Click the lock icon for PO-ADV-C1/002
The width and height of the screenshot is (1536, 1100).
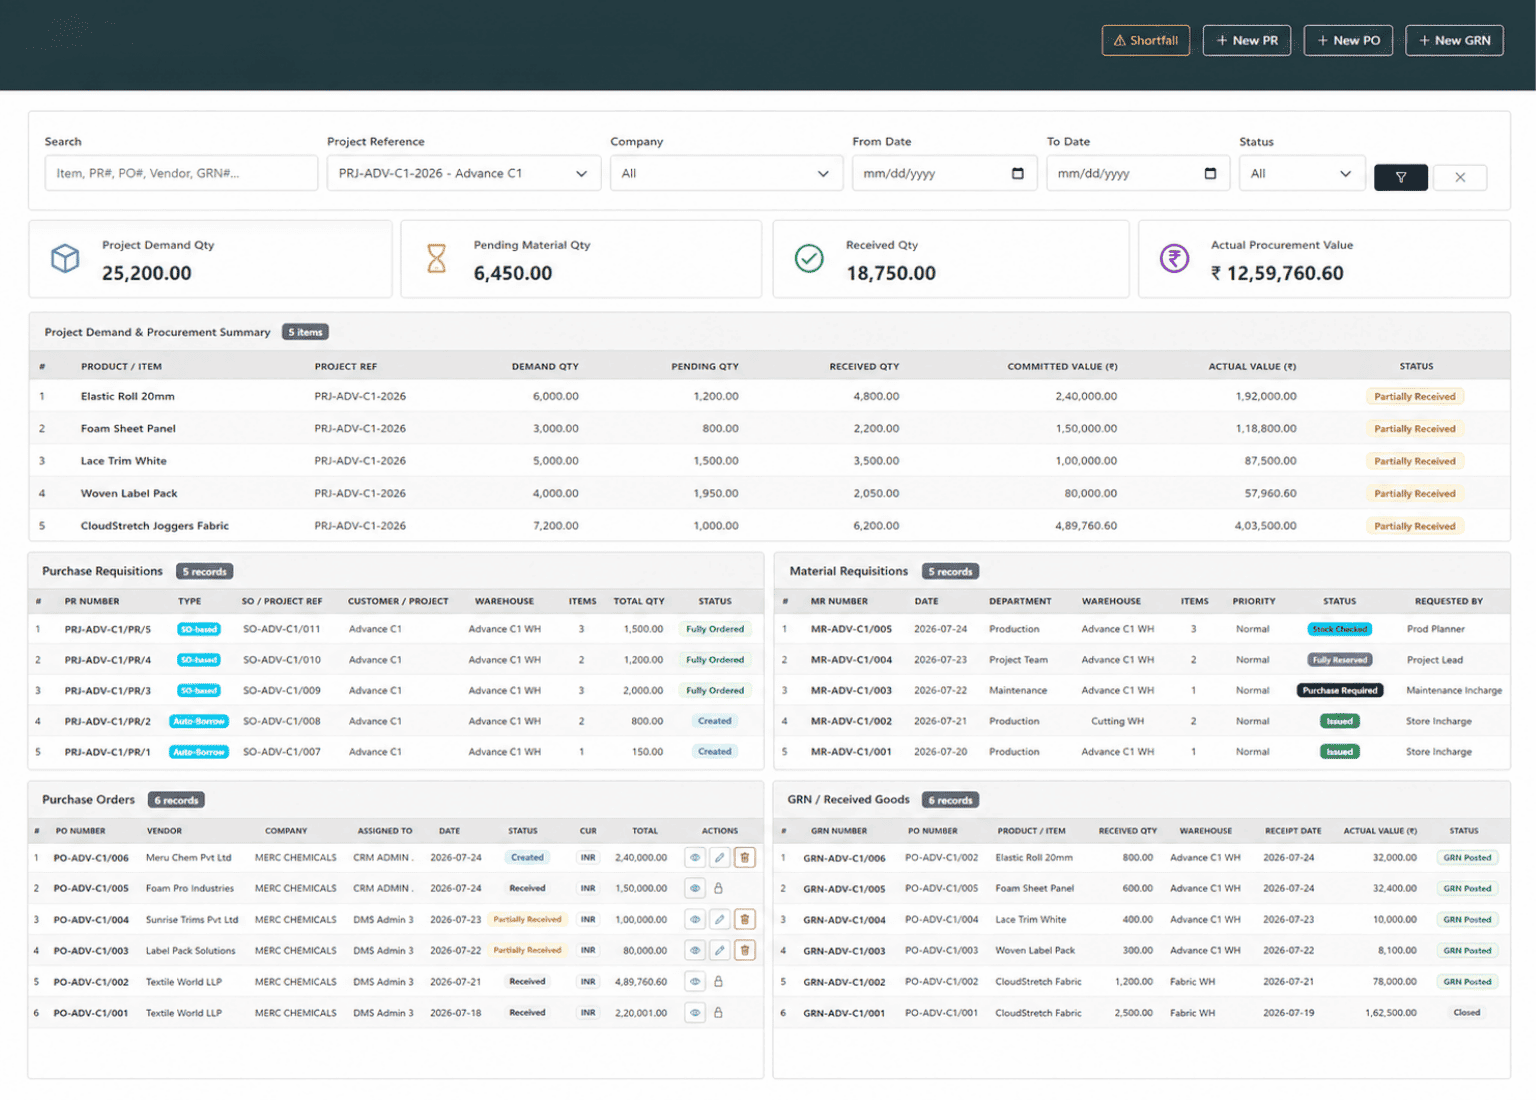(718, 981)
